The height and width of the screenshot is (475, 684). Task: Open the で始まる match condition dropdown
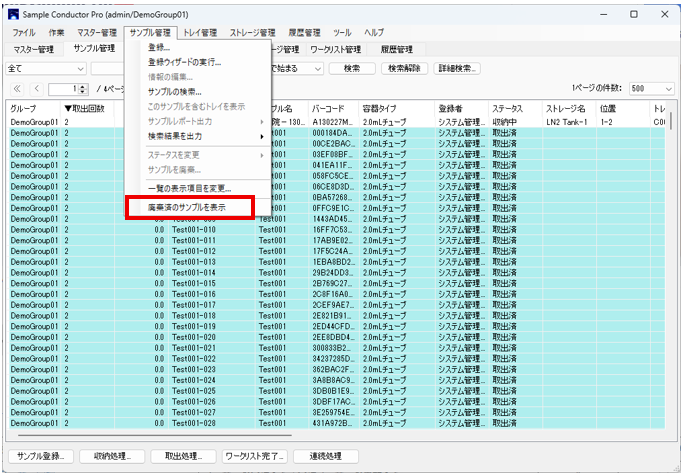click(x=317, y=68)
